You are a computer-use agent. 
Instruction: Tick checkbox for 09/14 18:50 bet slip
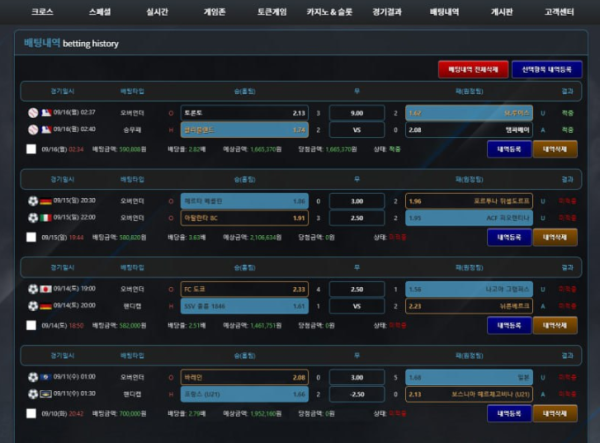pos(31,325)
